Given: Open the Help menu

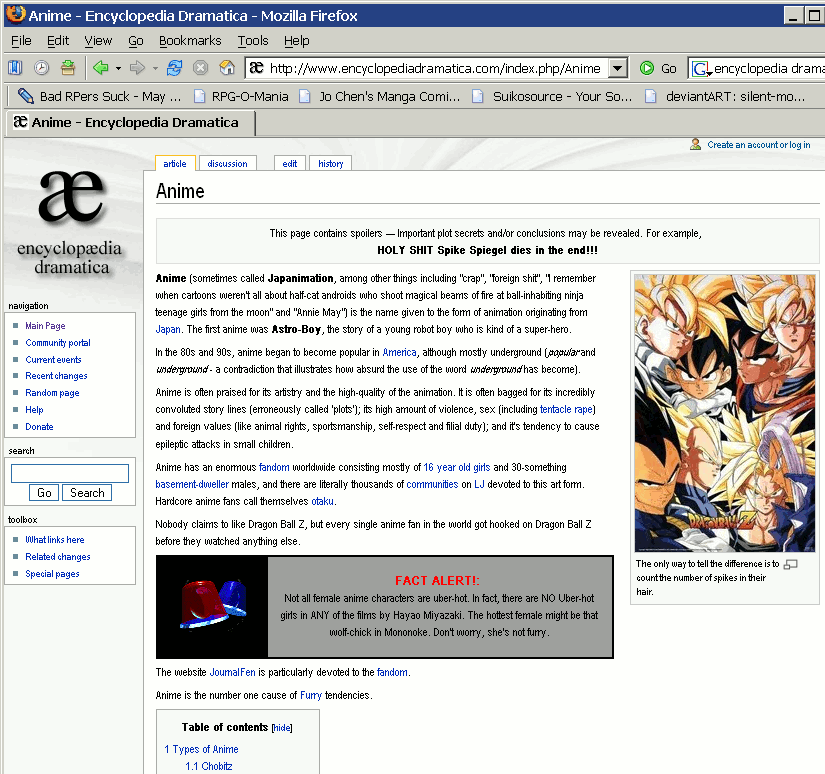Looking at the screenshot, I should [297, 41].
